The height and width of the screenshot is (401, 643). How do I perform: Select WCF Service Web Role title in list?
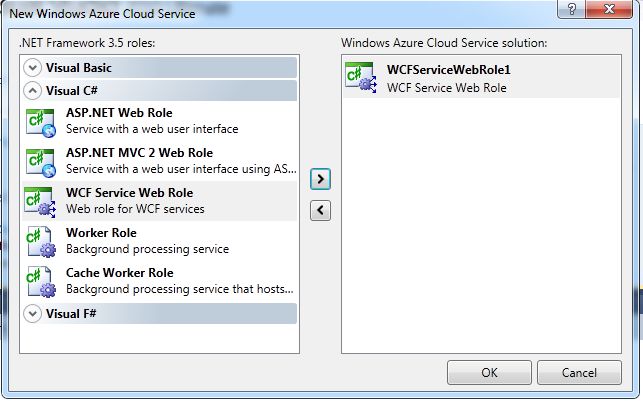[x=130, y=193]
